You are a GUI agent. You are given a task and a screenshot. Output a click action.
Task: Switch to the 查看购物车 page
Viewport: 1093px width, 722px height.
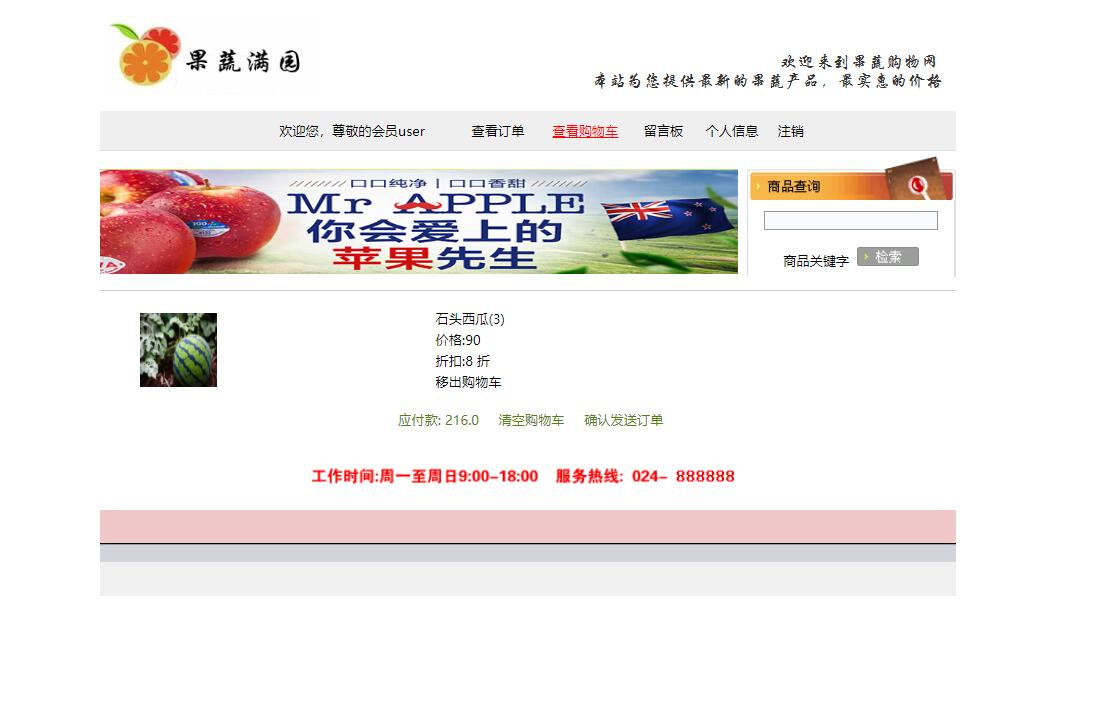point(584,131)
